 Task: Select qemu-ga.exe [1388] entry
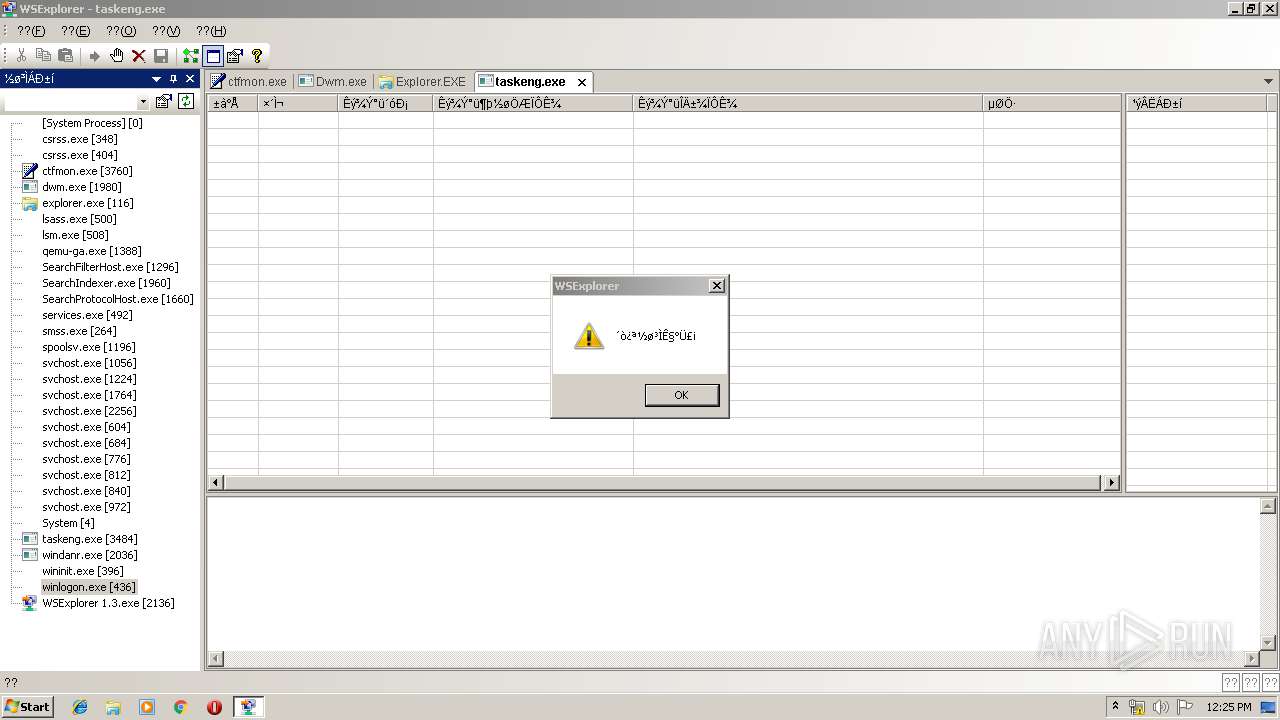pyautogui.click(x=92, y=251)
